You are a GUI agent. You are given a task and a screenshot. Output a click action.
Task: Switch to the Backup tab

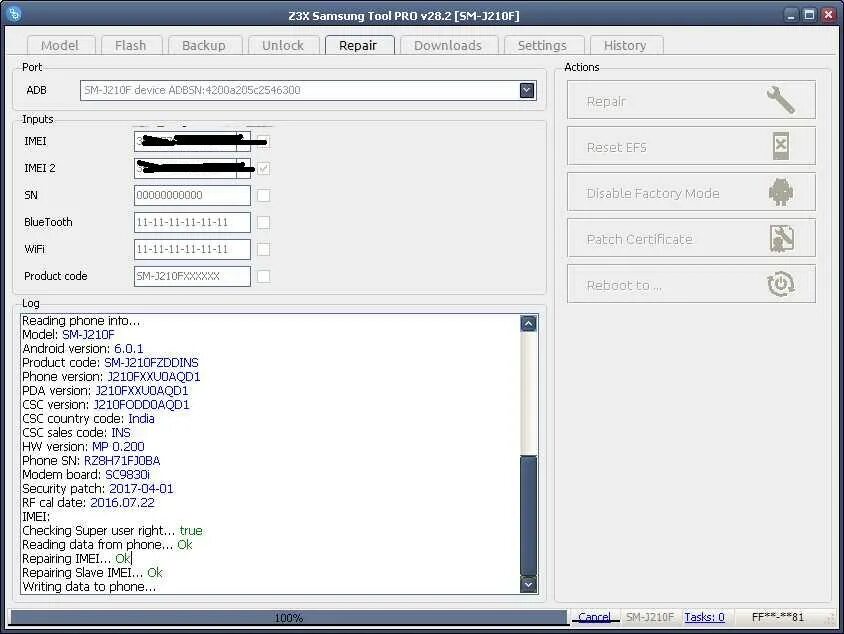coord(204,45)
